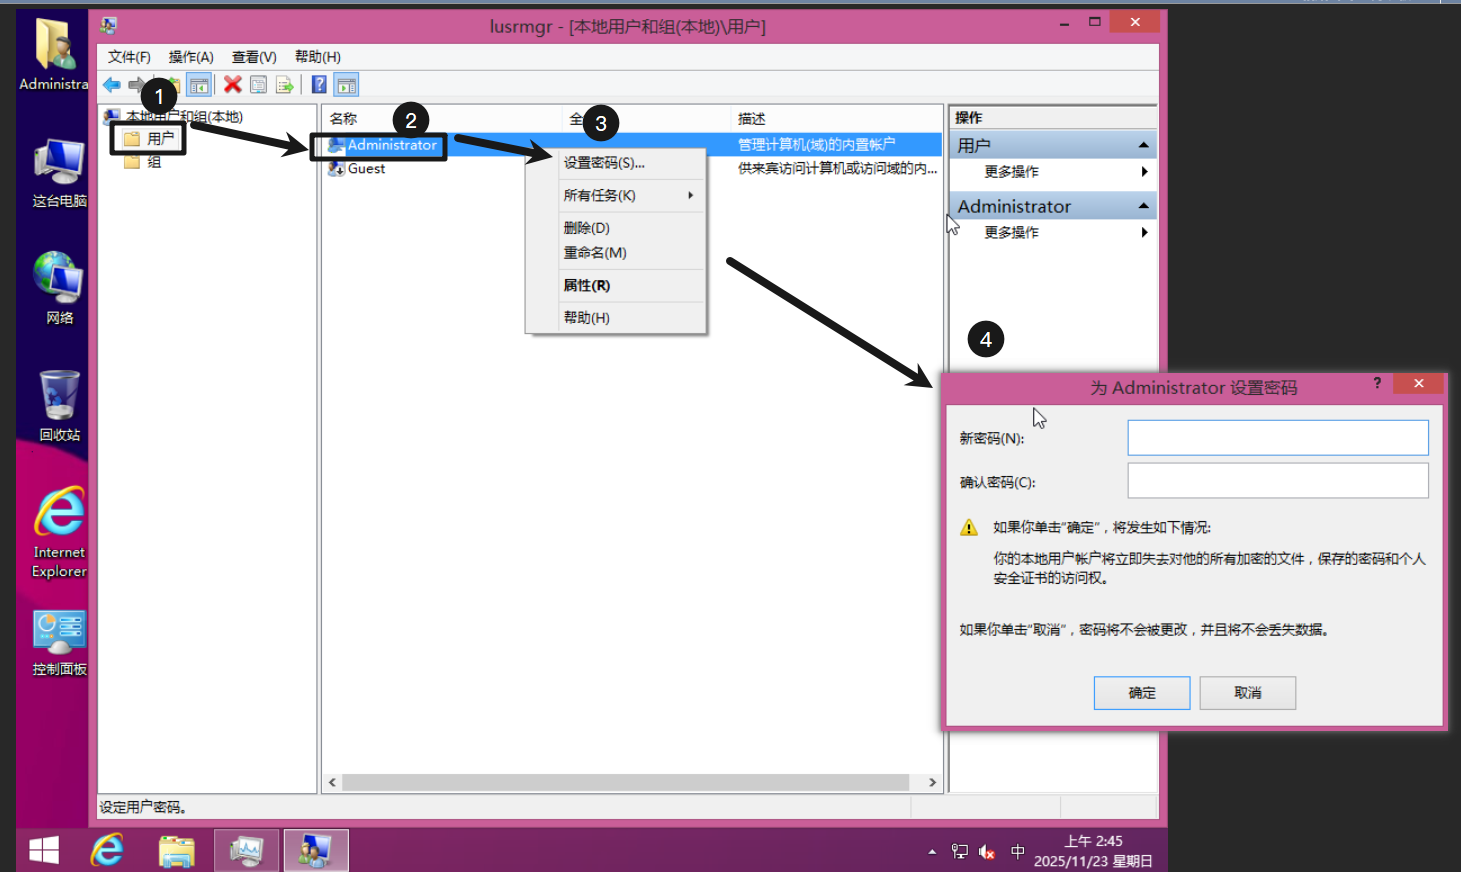Image resolution: width=1461 pixels, height=872 pixels.
Task: Click the blue Back arrow in toolbar
Action: (x=112, y=85)
